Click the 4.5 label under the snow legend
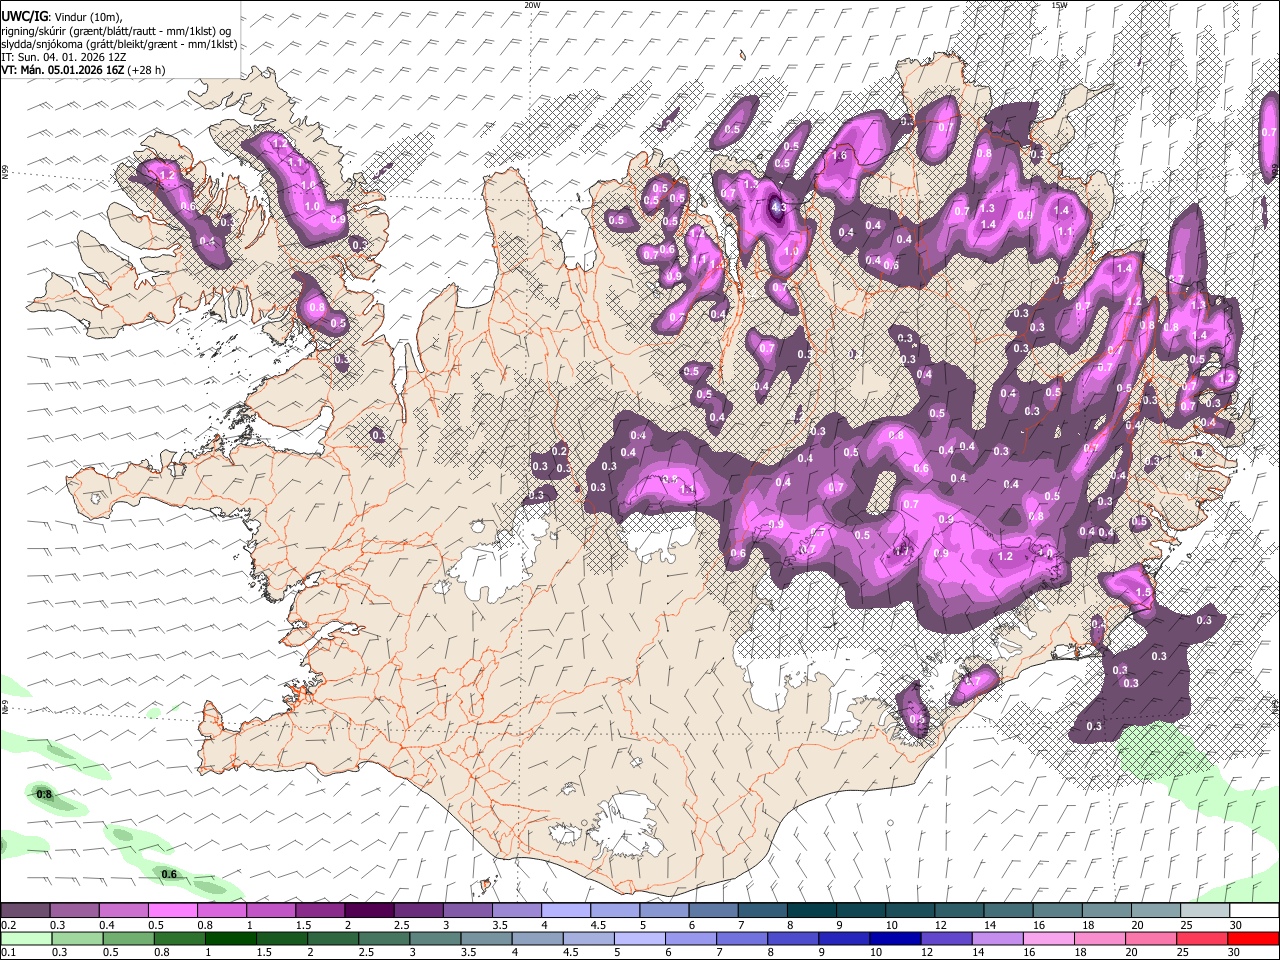 [597, 925]
